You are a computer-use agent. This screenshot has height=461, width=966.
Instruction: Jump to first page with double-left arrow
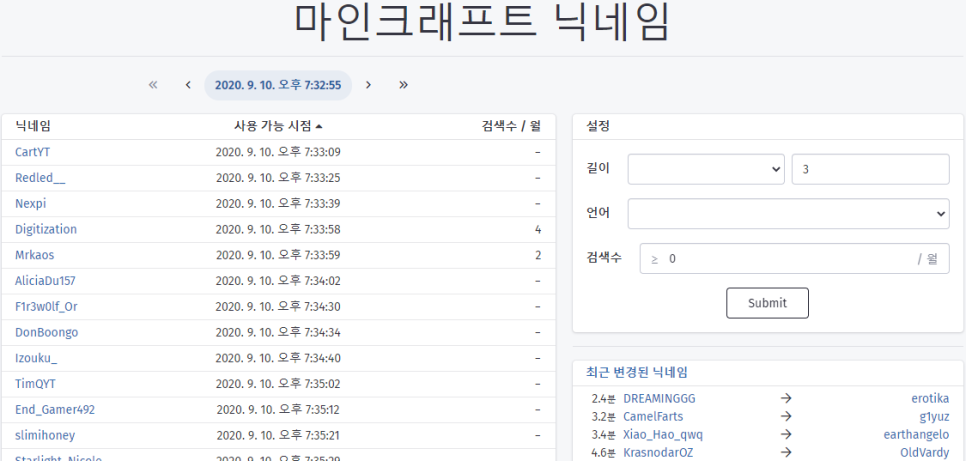[153, 84]
